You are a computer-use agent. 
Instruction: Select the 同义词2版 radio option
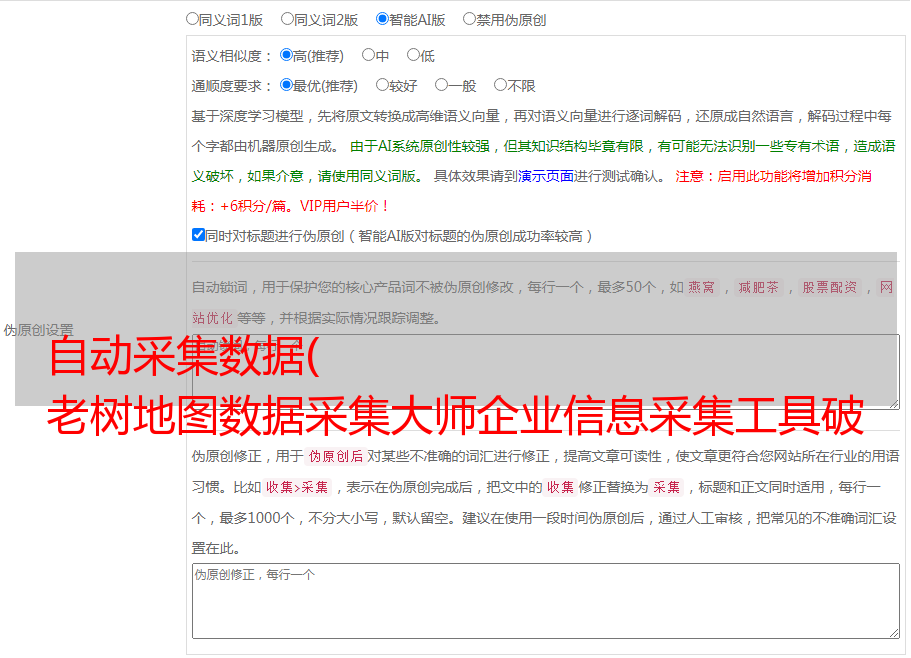click(x=287, y=19)
